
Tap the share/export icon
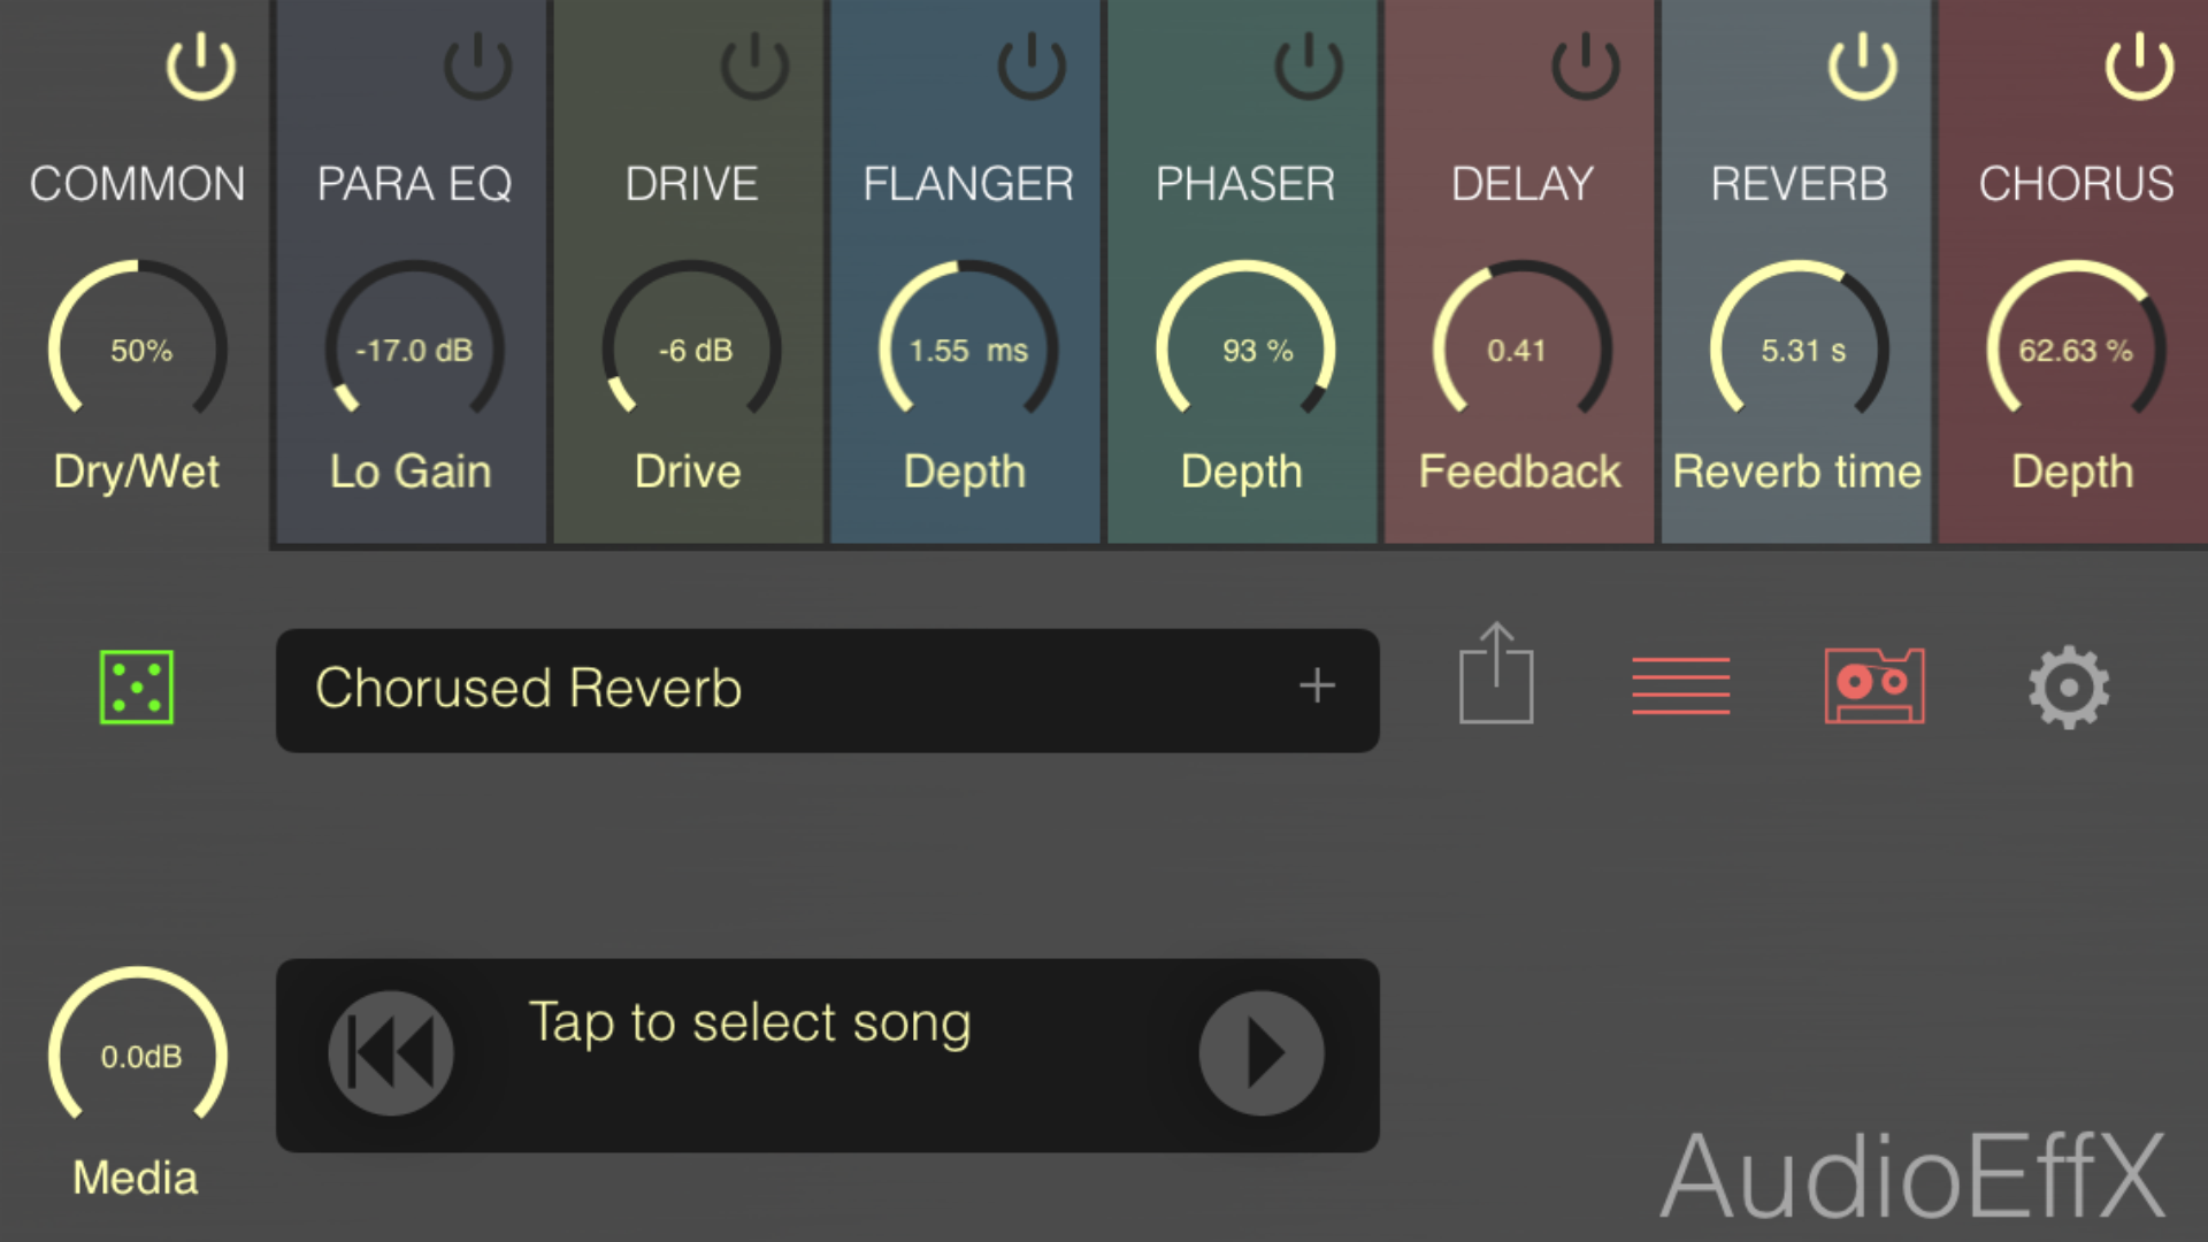click(1496, 675)
